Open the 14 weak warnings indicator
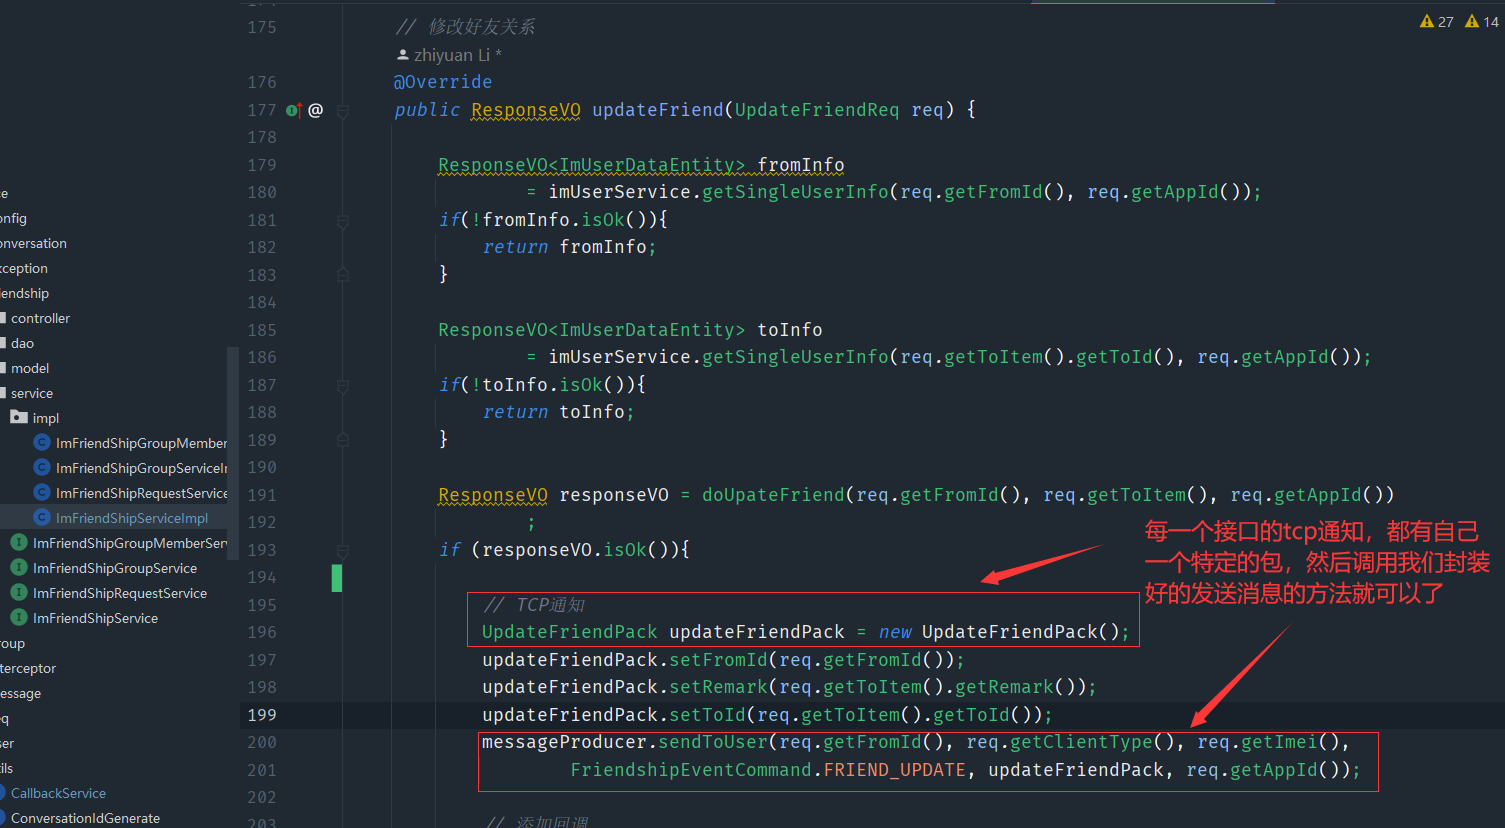 pyautogui.click(x=1481, y=21)
